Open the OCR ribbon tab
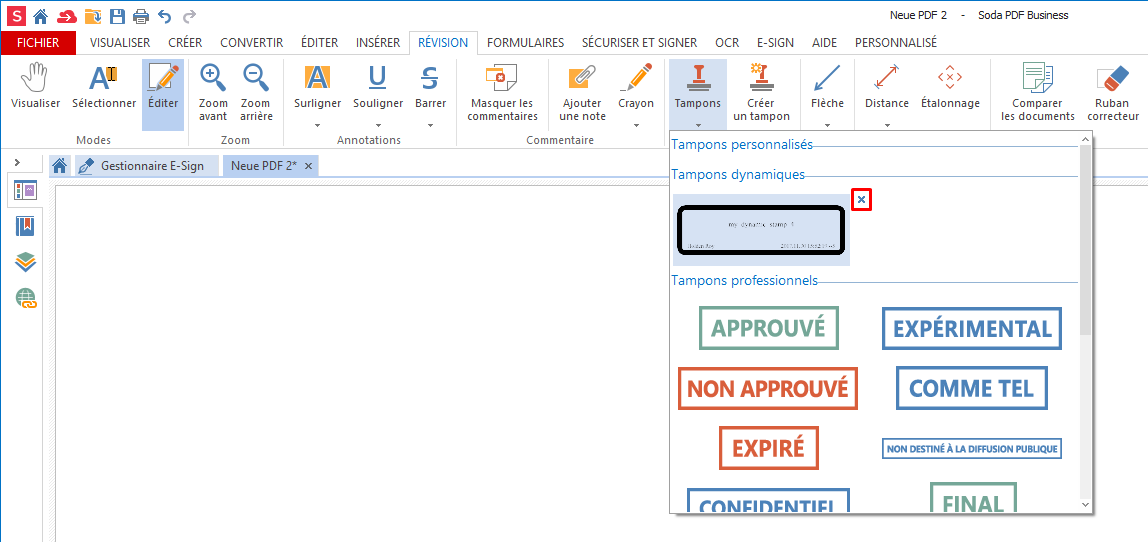 point(727,42)
